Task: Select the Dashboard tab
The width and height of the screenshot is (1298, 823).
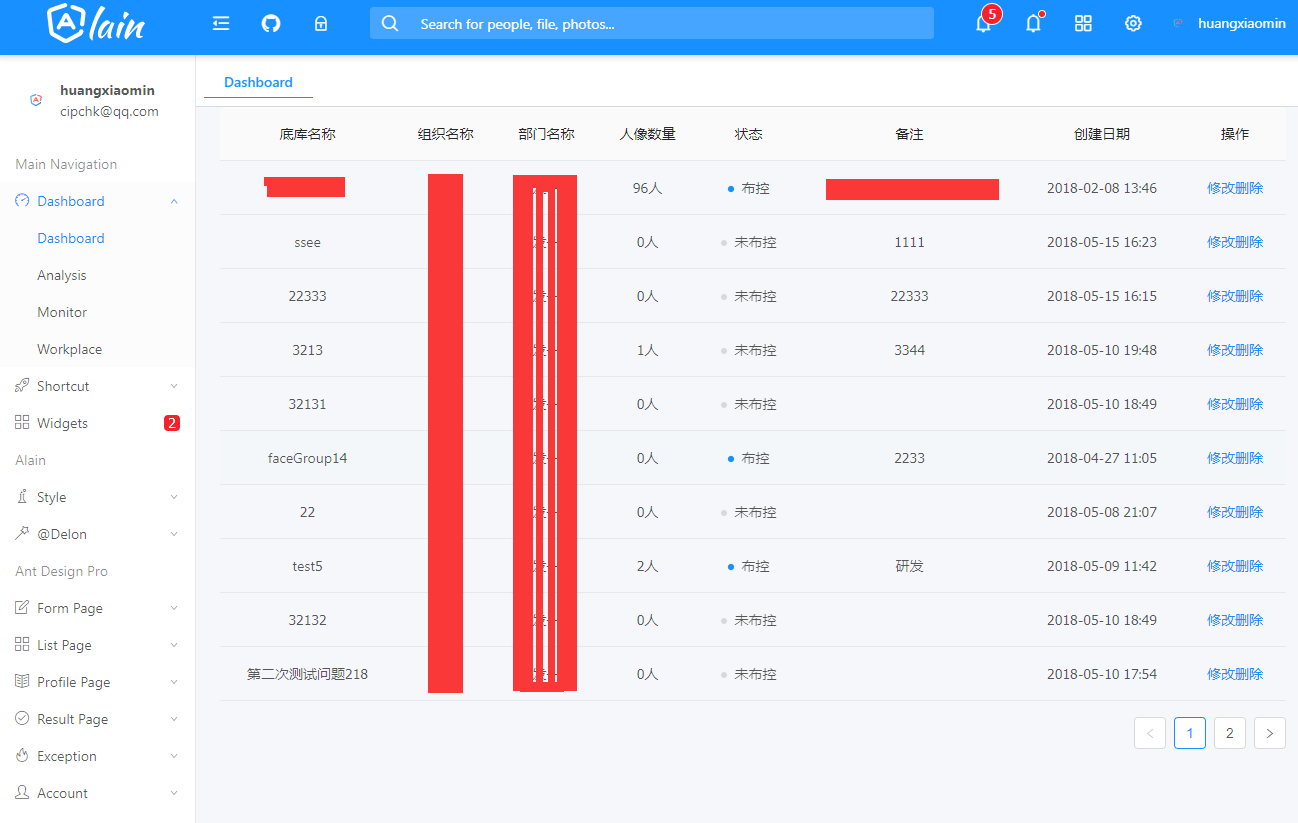Action: coord(257,81)
